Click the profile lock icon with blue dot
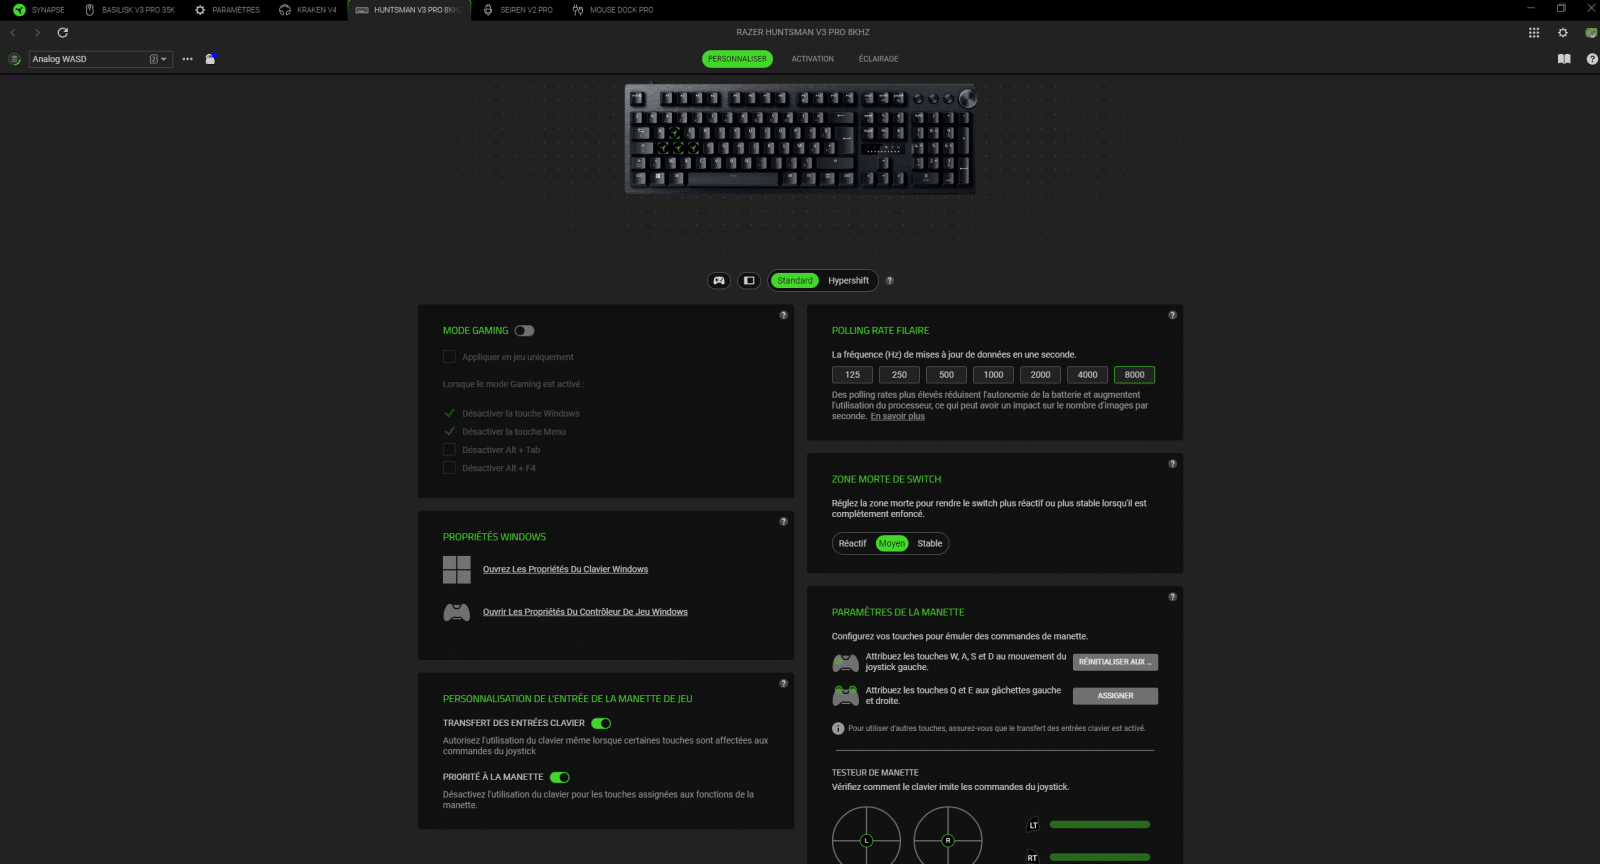The height and width of the screenshot is (864, 1600). (210, 59)
